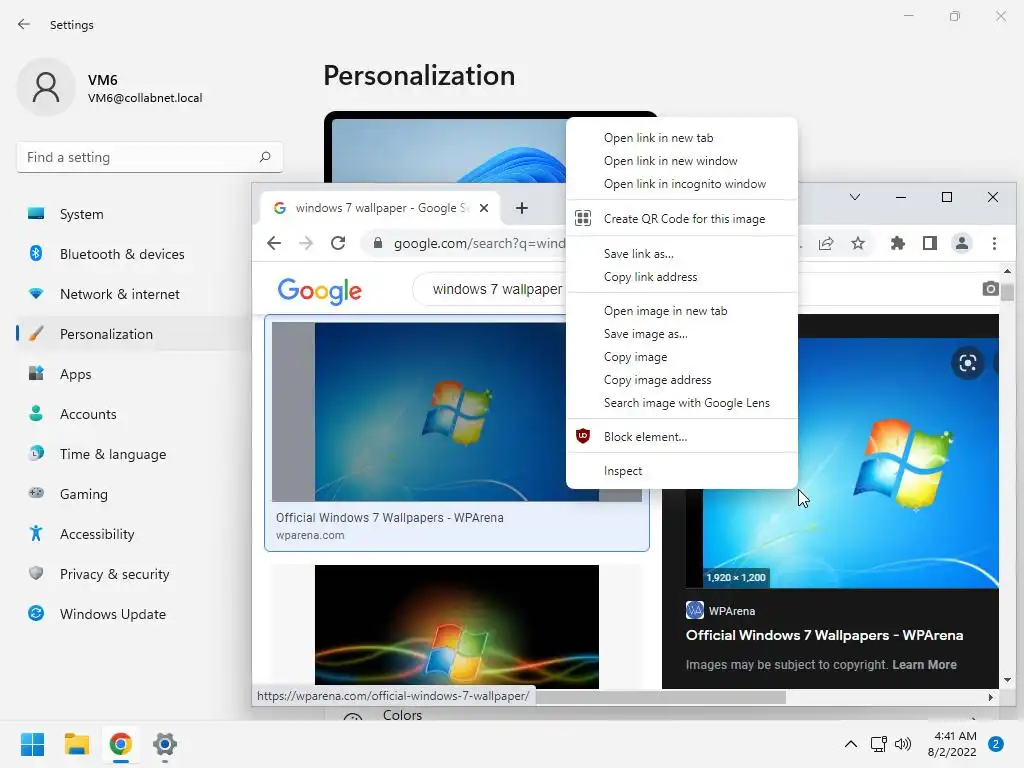Viewport: 1024px width, 768px height.
Task: Click Learn More copyright link
Action: click(924, 664)
